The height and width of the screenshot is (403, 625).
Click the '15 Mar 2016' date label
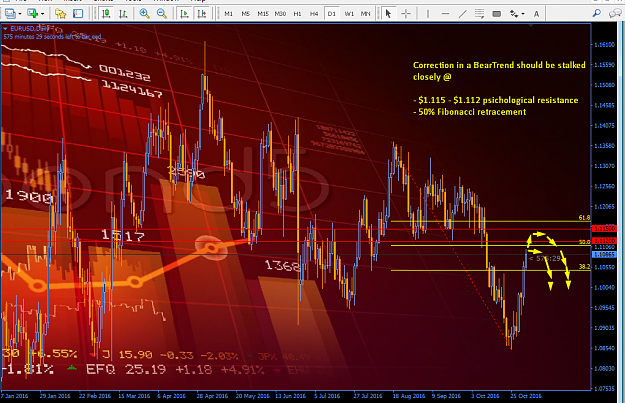(134, 396)
